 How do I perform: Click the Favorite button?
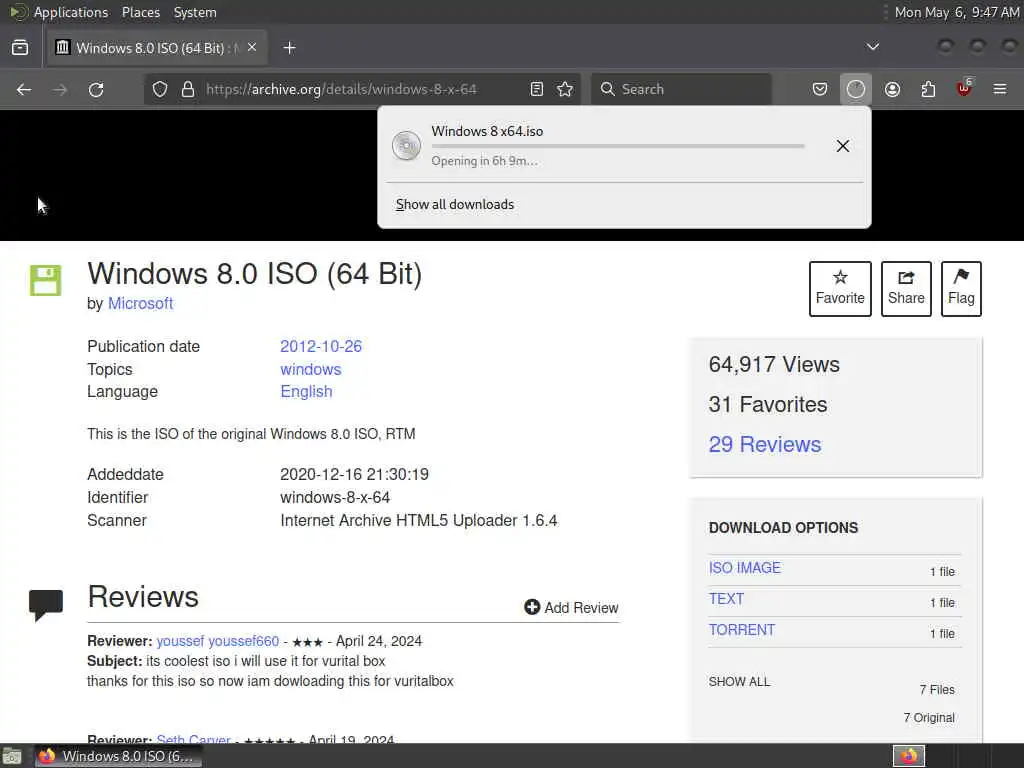click(x=840, y=289)
